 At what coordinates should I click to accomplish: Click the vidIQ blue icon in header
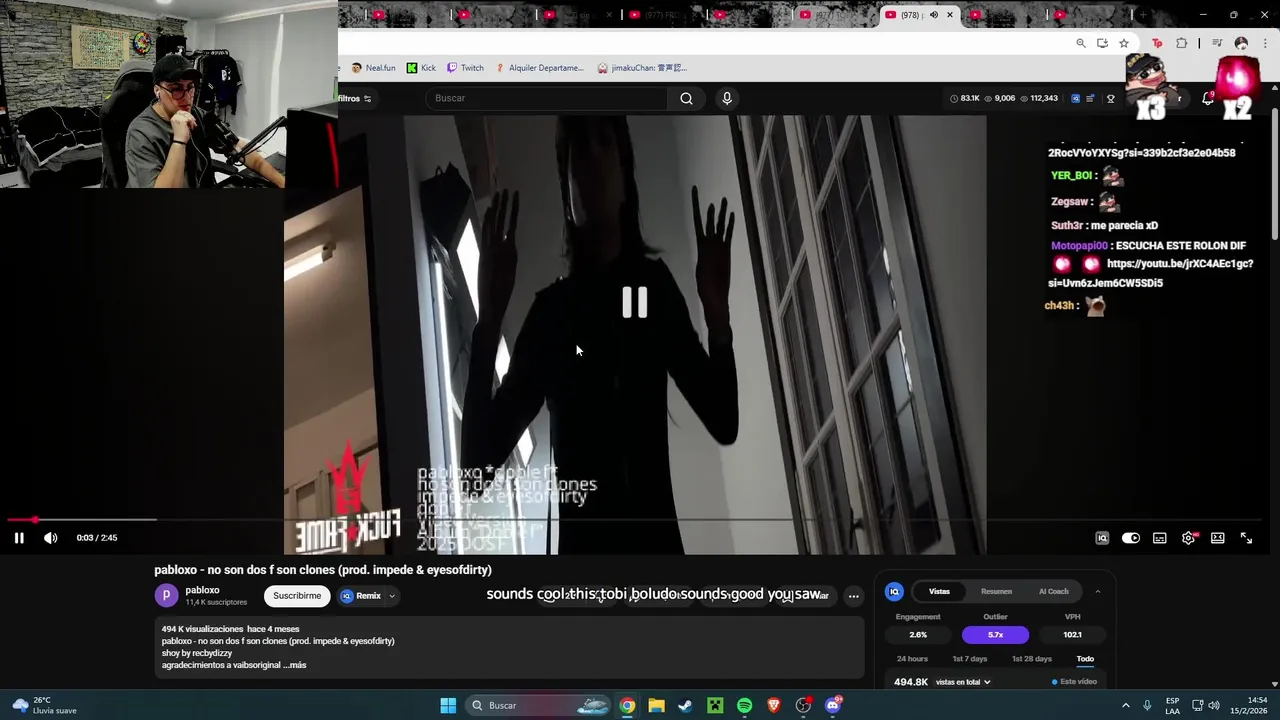point(1076,98)
